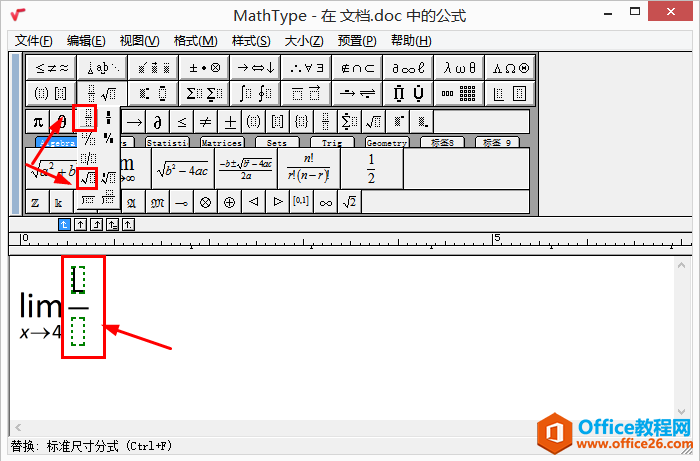Screen dimensions: 700x461
Task: Insert the not-equal symbol in small bar
Action: [x=206, y=121]
